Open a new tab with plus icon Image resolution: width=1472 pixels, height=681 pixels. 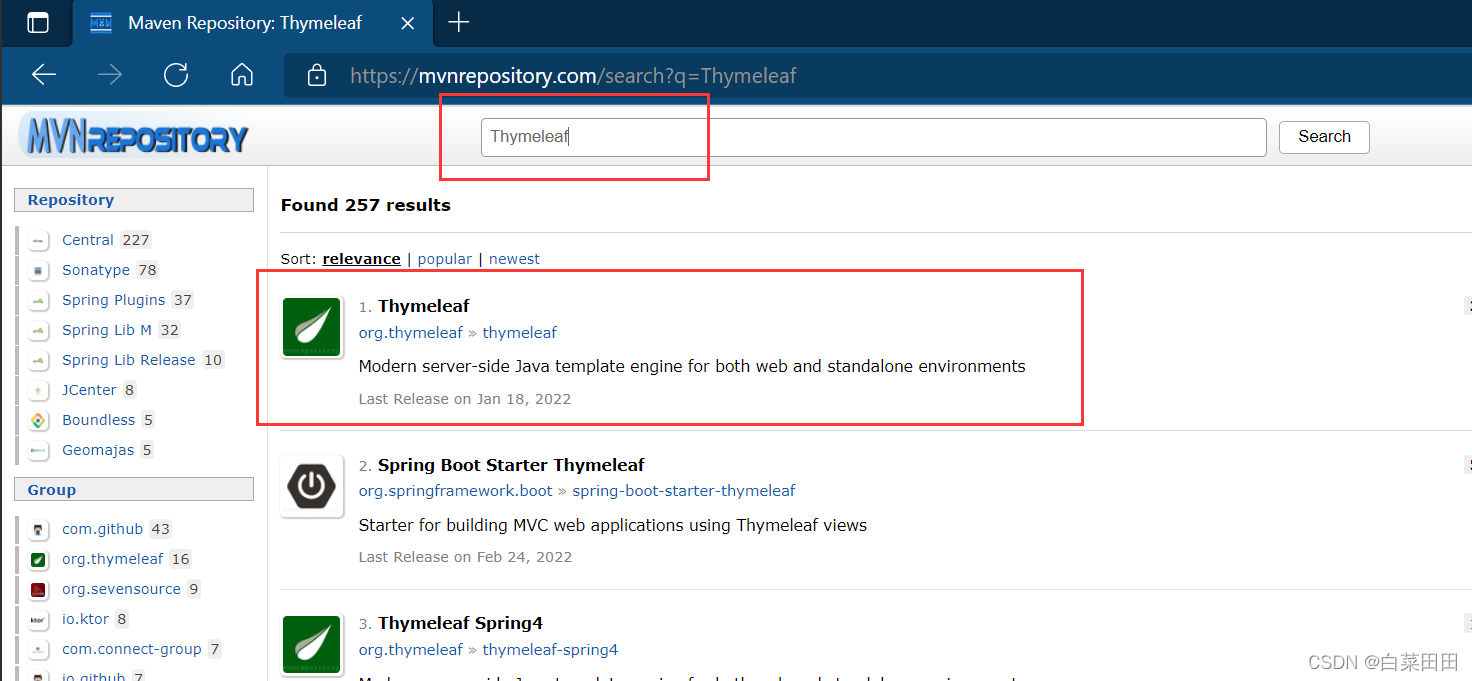tap(458, 22)
